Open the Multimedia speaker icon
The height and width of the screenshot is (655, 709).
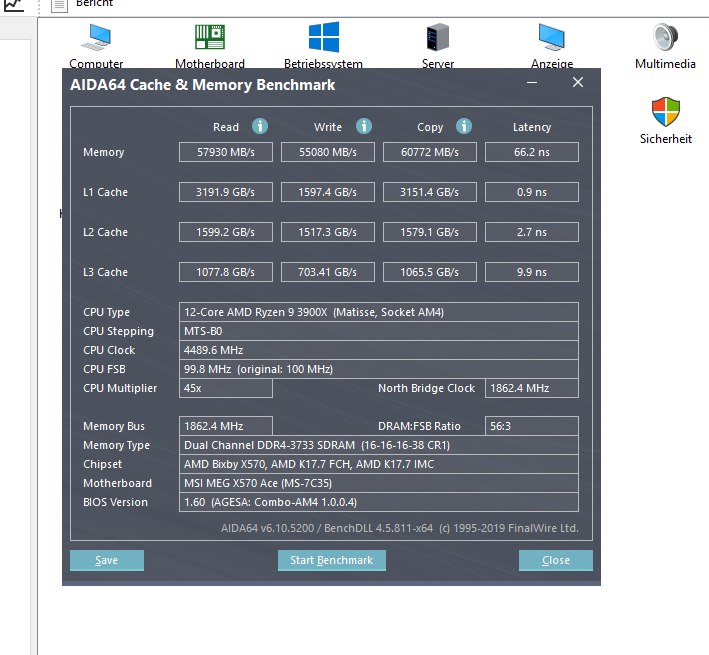pos(665,37)
